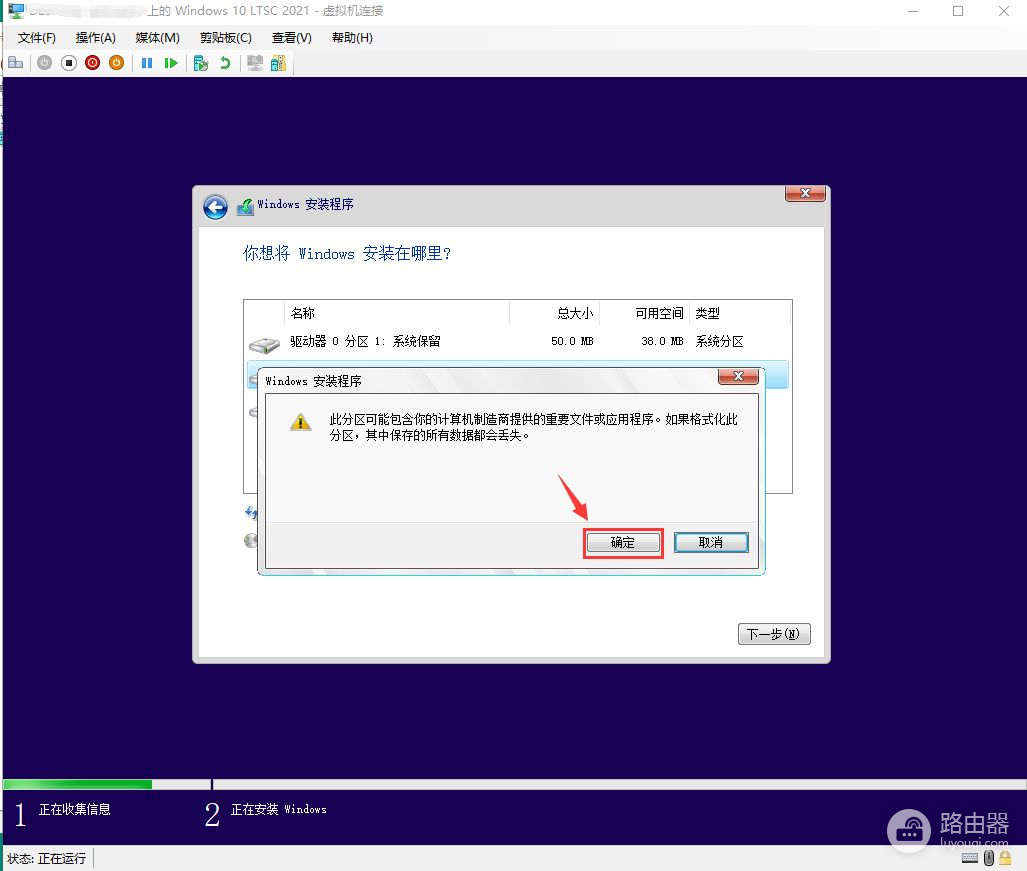The width and height of the screenshot is (1027, 871).
Task: Send Ctrl+Alt+Delete via toolbar keyboard icon
Action: tap(15, 63)
